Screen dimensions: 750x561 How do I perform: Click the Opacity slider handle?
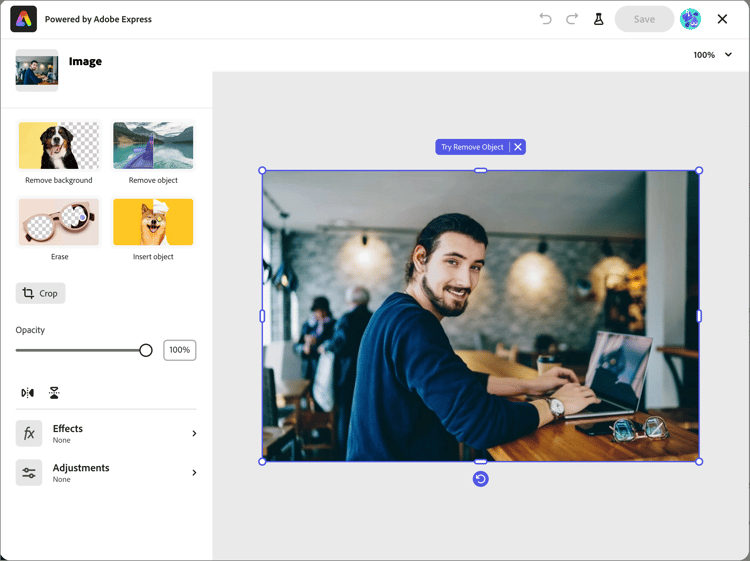tap(146, 350)
